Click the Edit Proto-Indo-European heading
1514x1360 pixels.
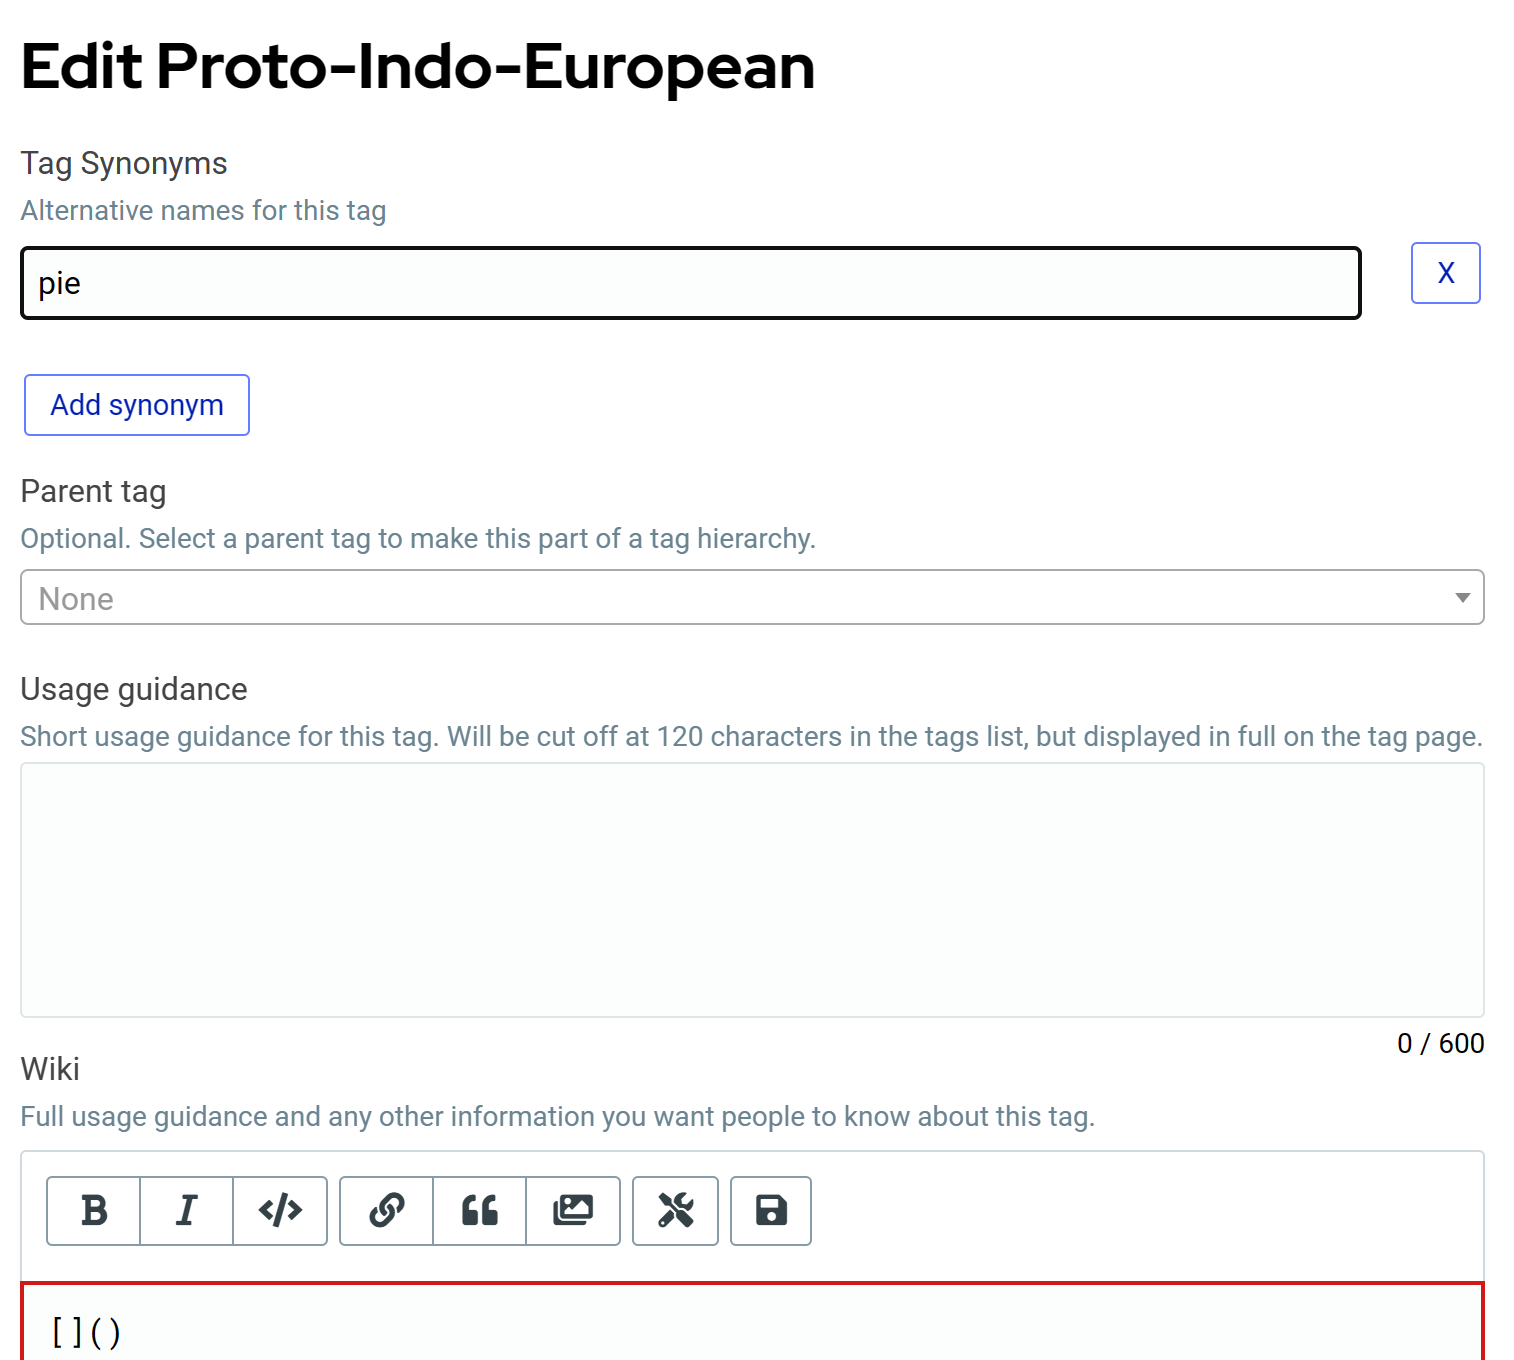417,66
